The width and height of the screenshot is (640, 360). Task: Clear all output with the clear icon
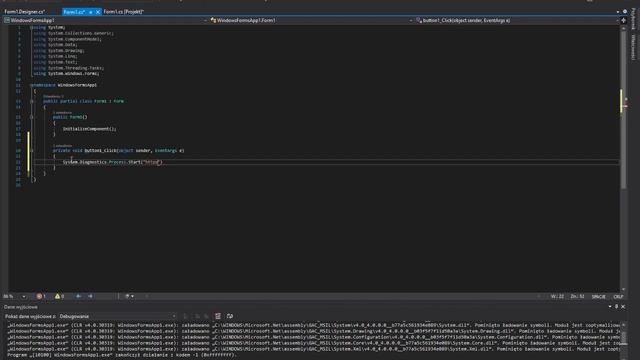[218, 316]
